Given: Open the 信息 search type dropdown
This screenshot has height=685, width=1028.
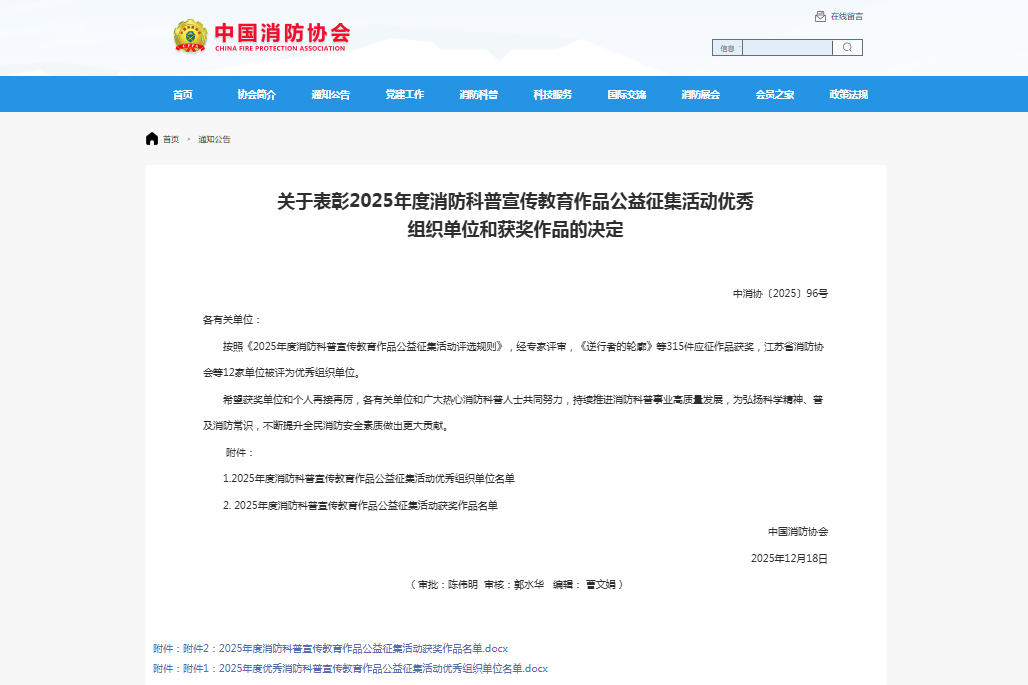Looking at the screenshot, I should tap(727, 48).
